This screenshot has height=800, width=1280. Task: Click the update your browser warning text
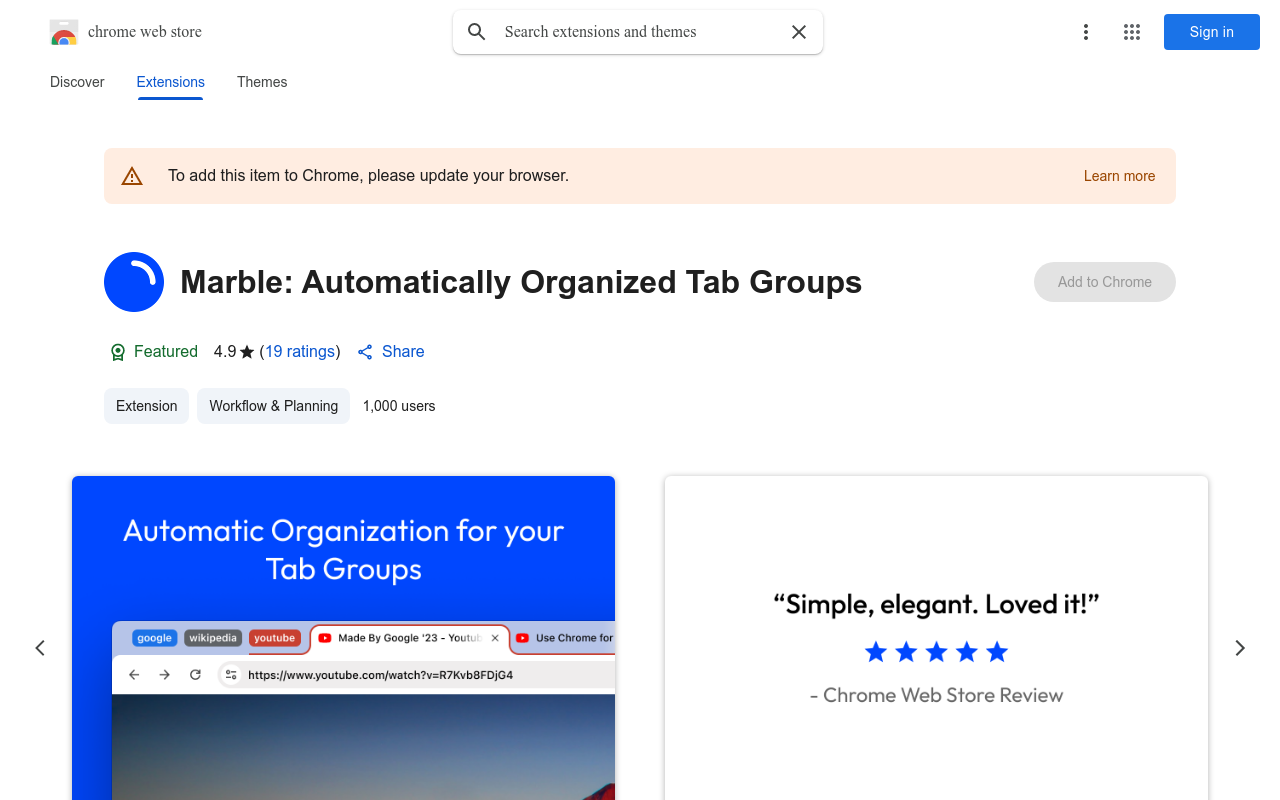point(368,176)
